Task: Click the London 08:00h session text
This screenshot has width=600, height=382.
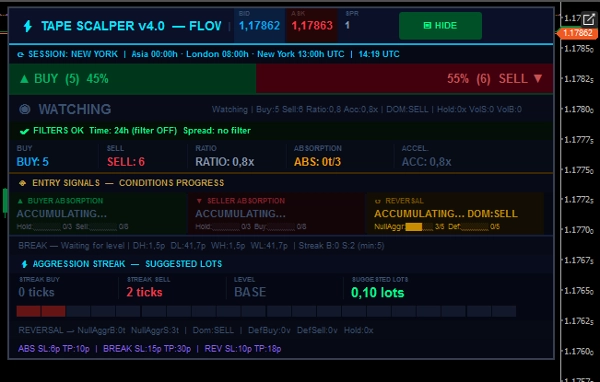Action: pos(217,54)
